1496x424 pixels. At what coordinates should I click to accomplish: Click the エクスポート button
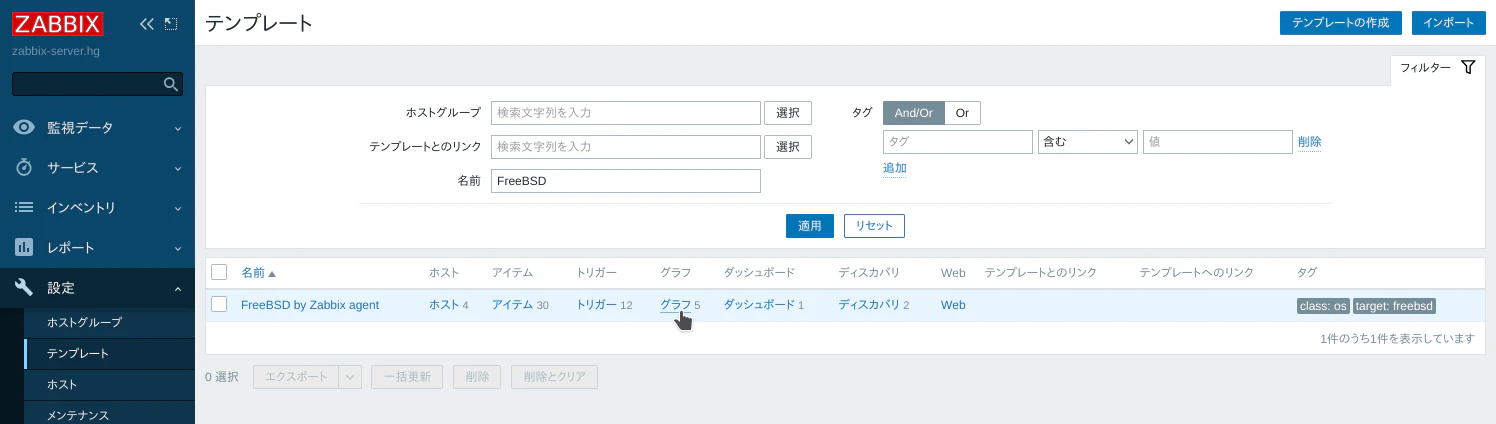(x=297, y=377)
